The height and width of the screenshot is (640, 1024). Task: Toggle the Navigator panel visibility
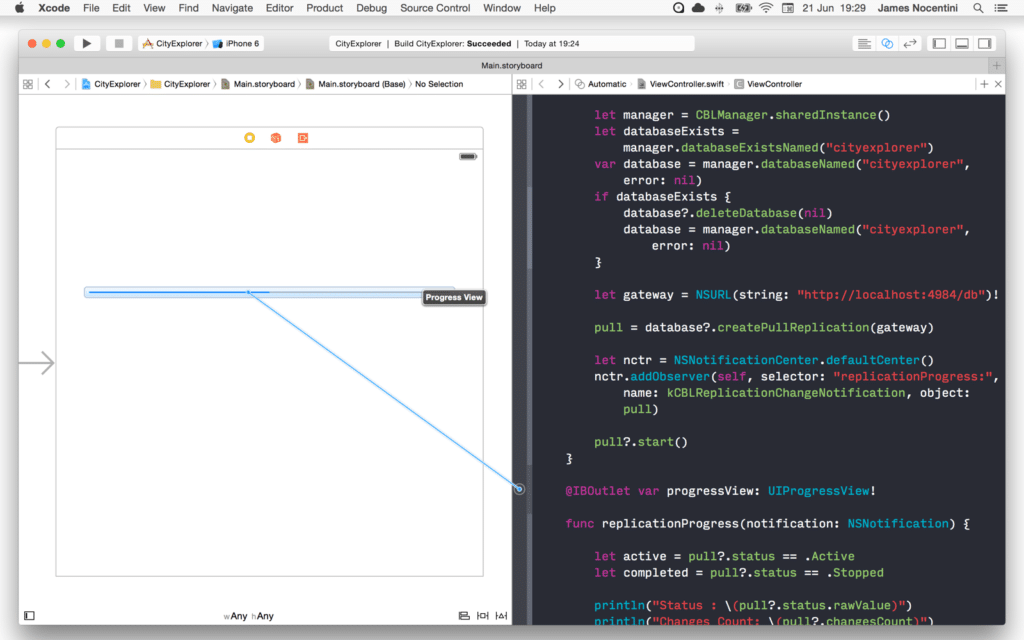[x=939, y=43]
